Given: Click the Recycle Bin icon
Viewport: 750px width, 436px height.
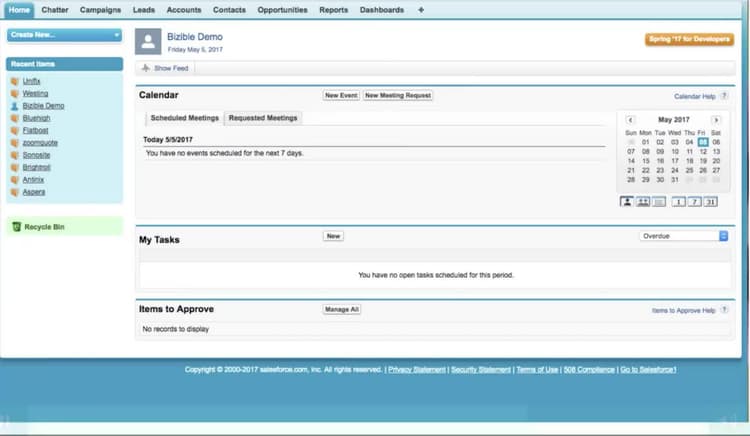Looking at the screenshot, I should 17,227.
